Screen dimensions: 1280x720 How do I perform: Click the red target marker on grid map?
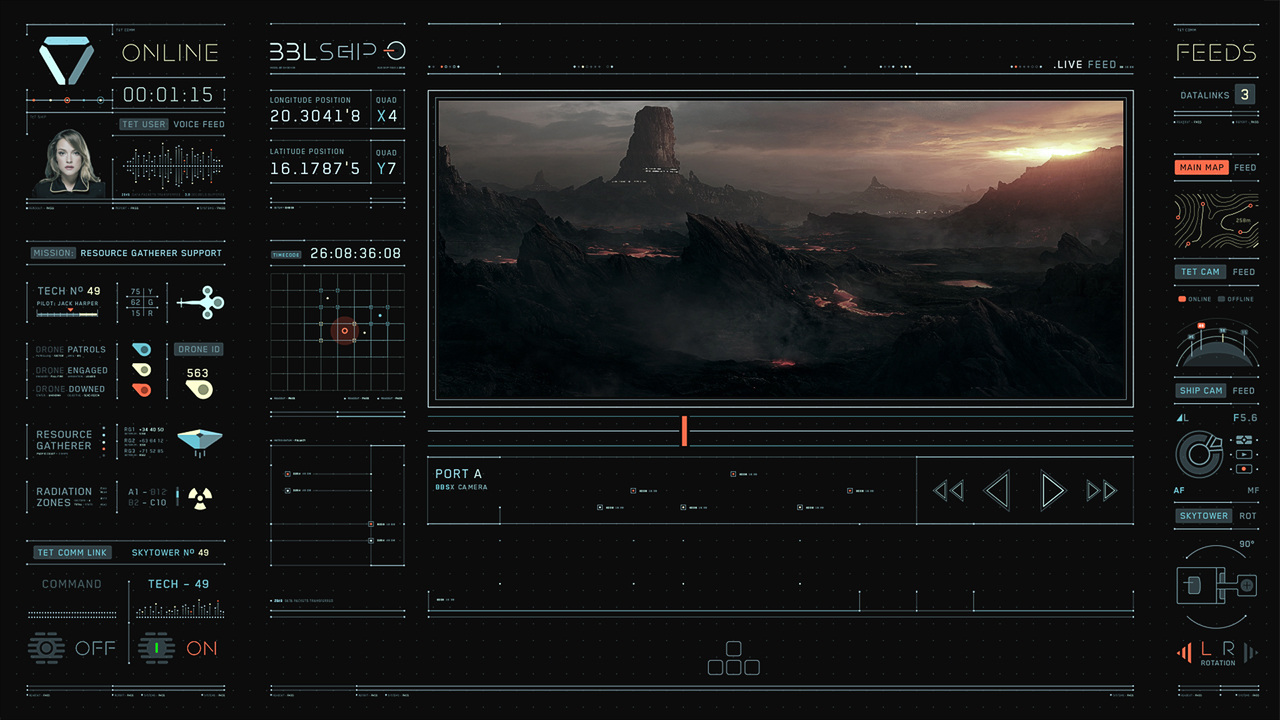(344, 331)
